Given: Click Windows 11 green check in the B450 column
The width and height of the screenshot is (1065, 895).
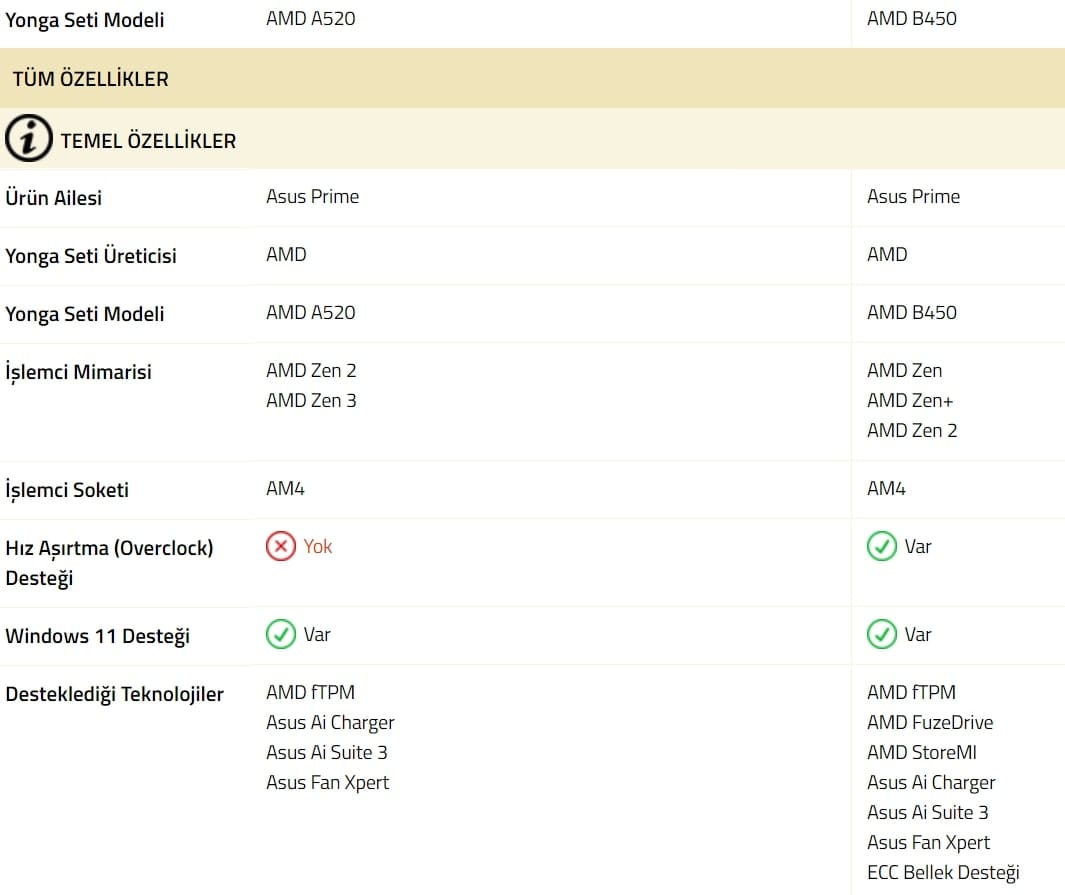Looking at the screenshot, I should [x=881, y=635].
